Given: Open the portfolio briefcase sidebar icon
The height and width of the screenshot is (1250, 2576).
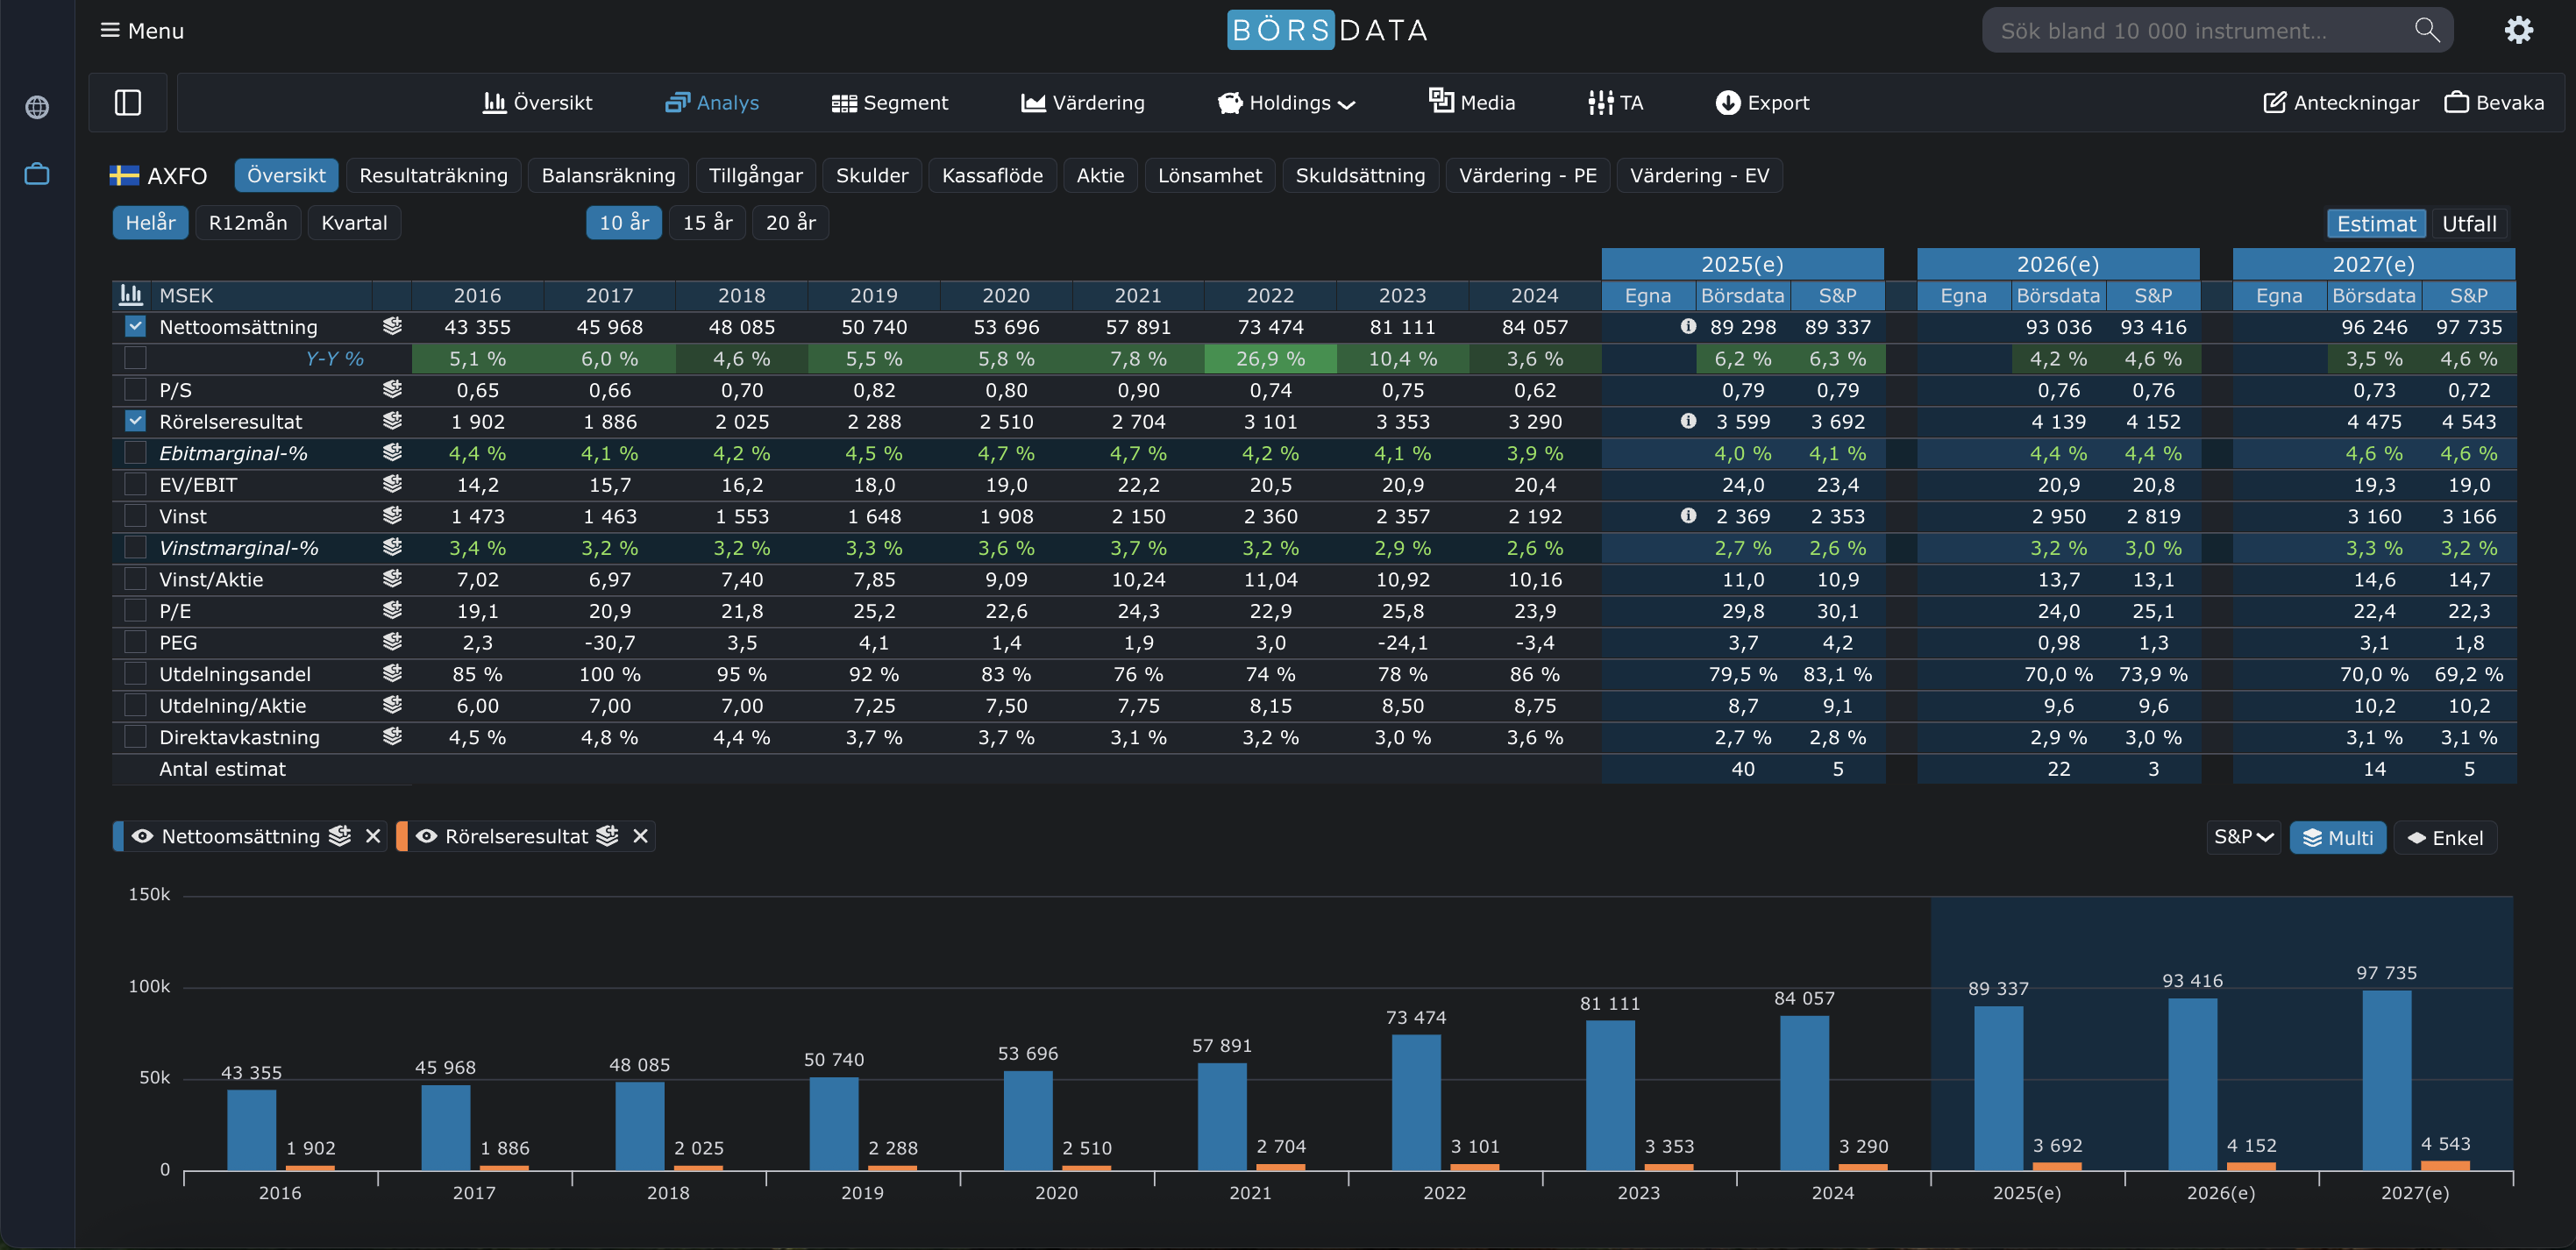Looking at the screenshot, I should coord(37,174).
